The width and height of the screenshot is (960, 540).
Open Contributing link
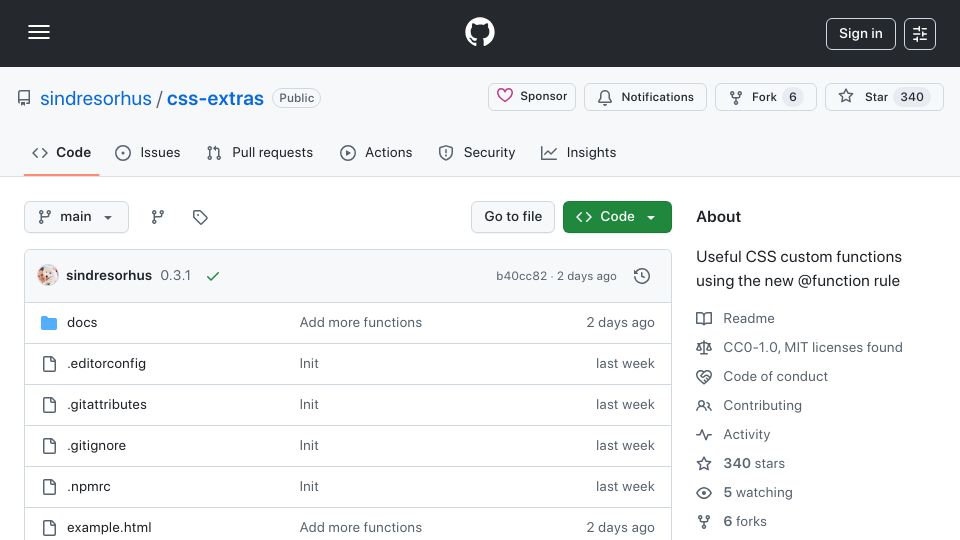click(x=762, y=405)
